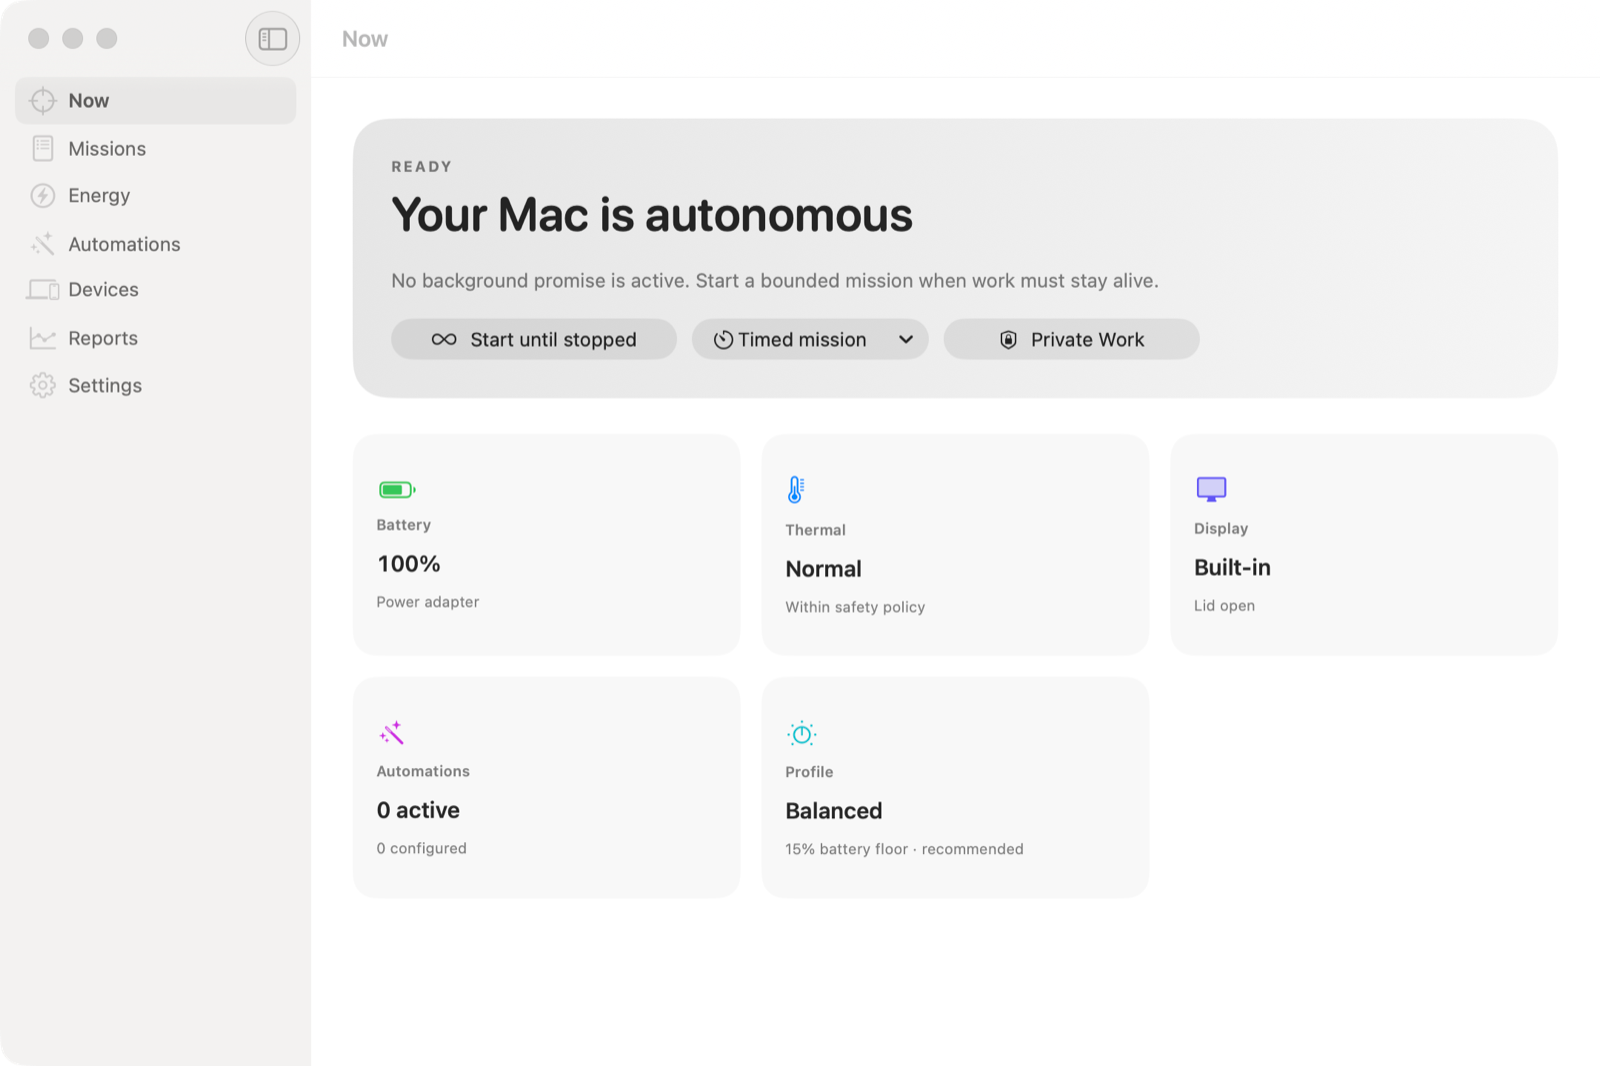The height and width of the screenshot is (1066, 1600).
Task: Click the monitor icon on the Display card
Action: point(1211,489)
